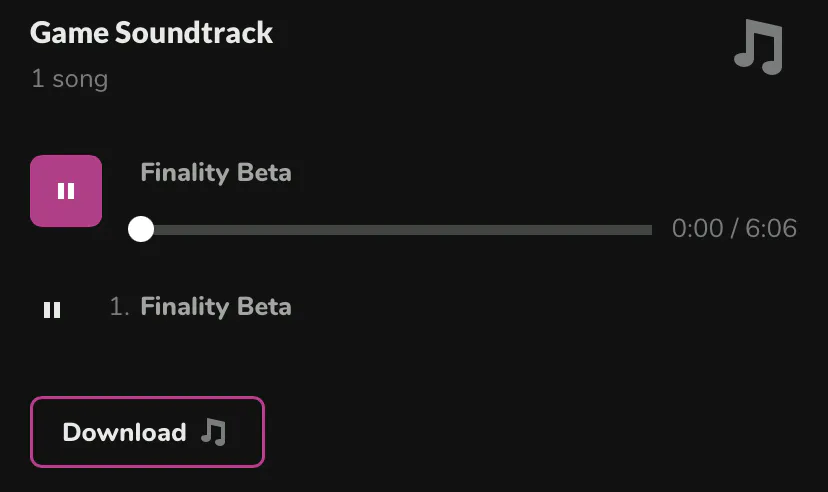
Task: Click the 1 song label
Action: coord(69,78)
